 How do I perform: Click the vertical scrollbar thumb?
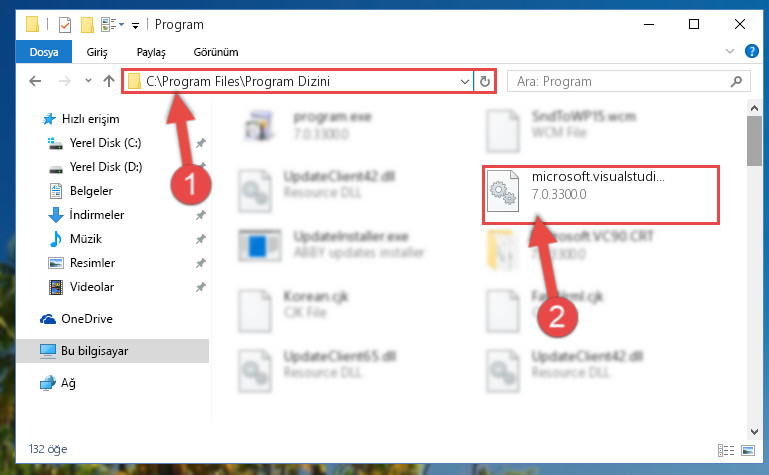[754, 141]
